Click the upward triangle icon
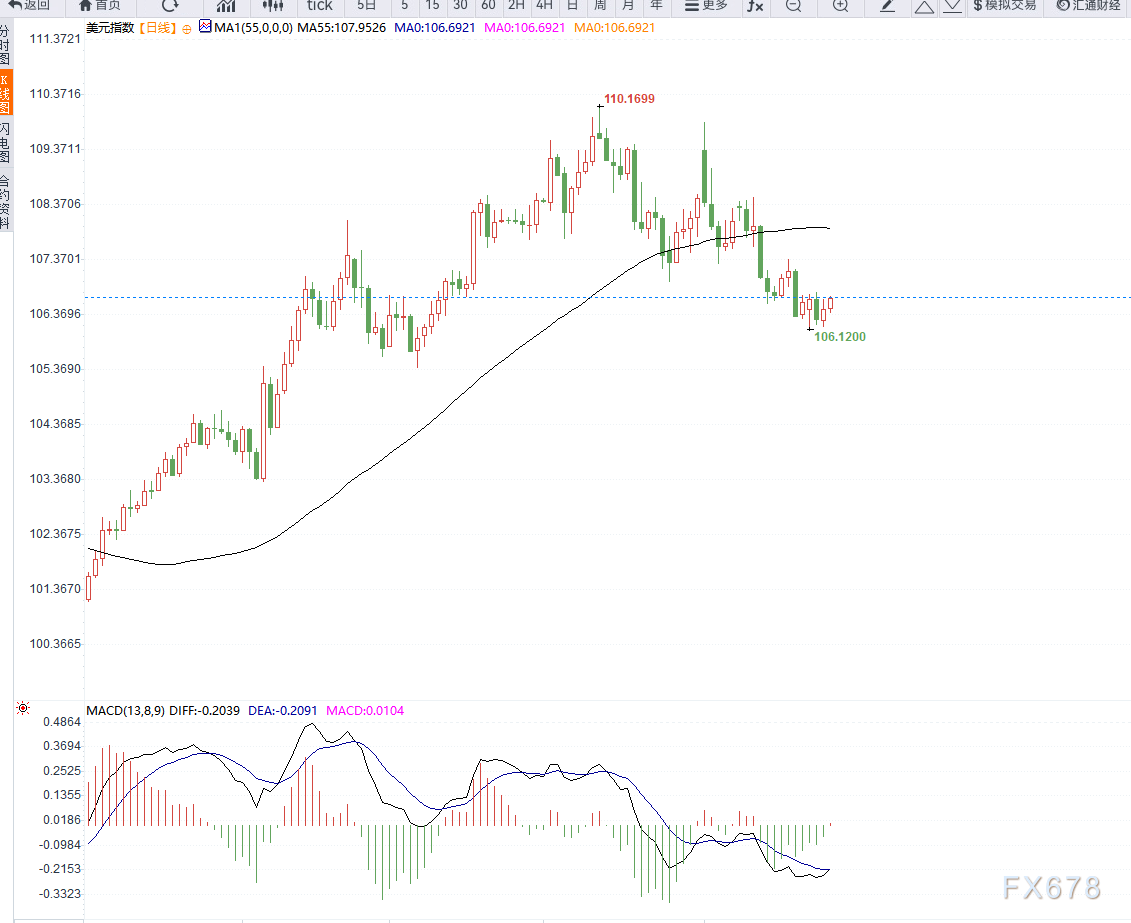The image size is (1131, 923). tap(924, 6)
